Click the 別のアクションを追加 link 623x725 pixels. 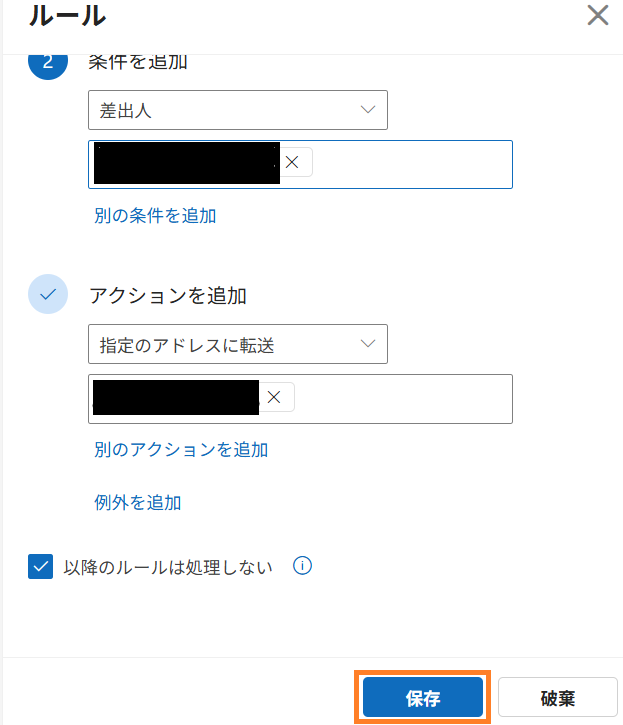tap(181, 449)
